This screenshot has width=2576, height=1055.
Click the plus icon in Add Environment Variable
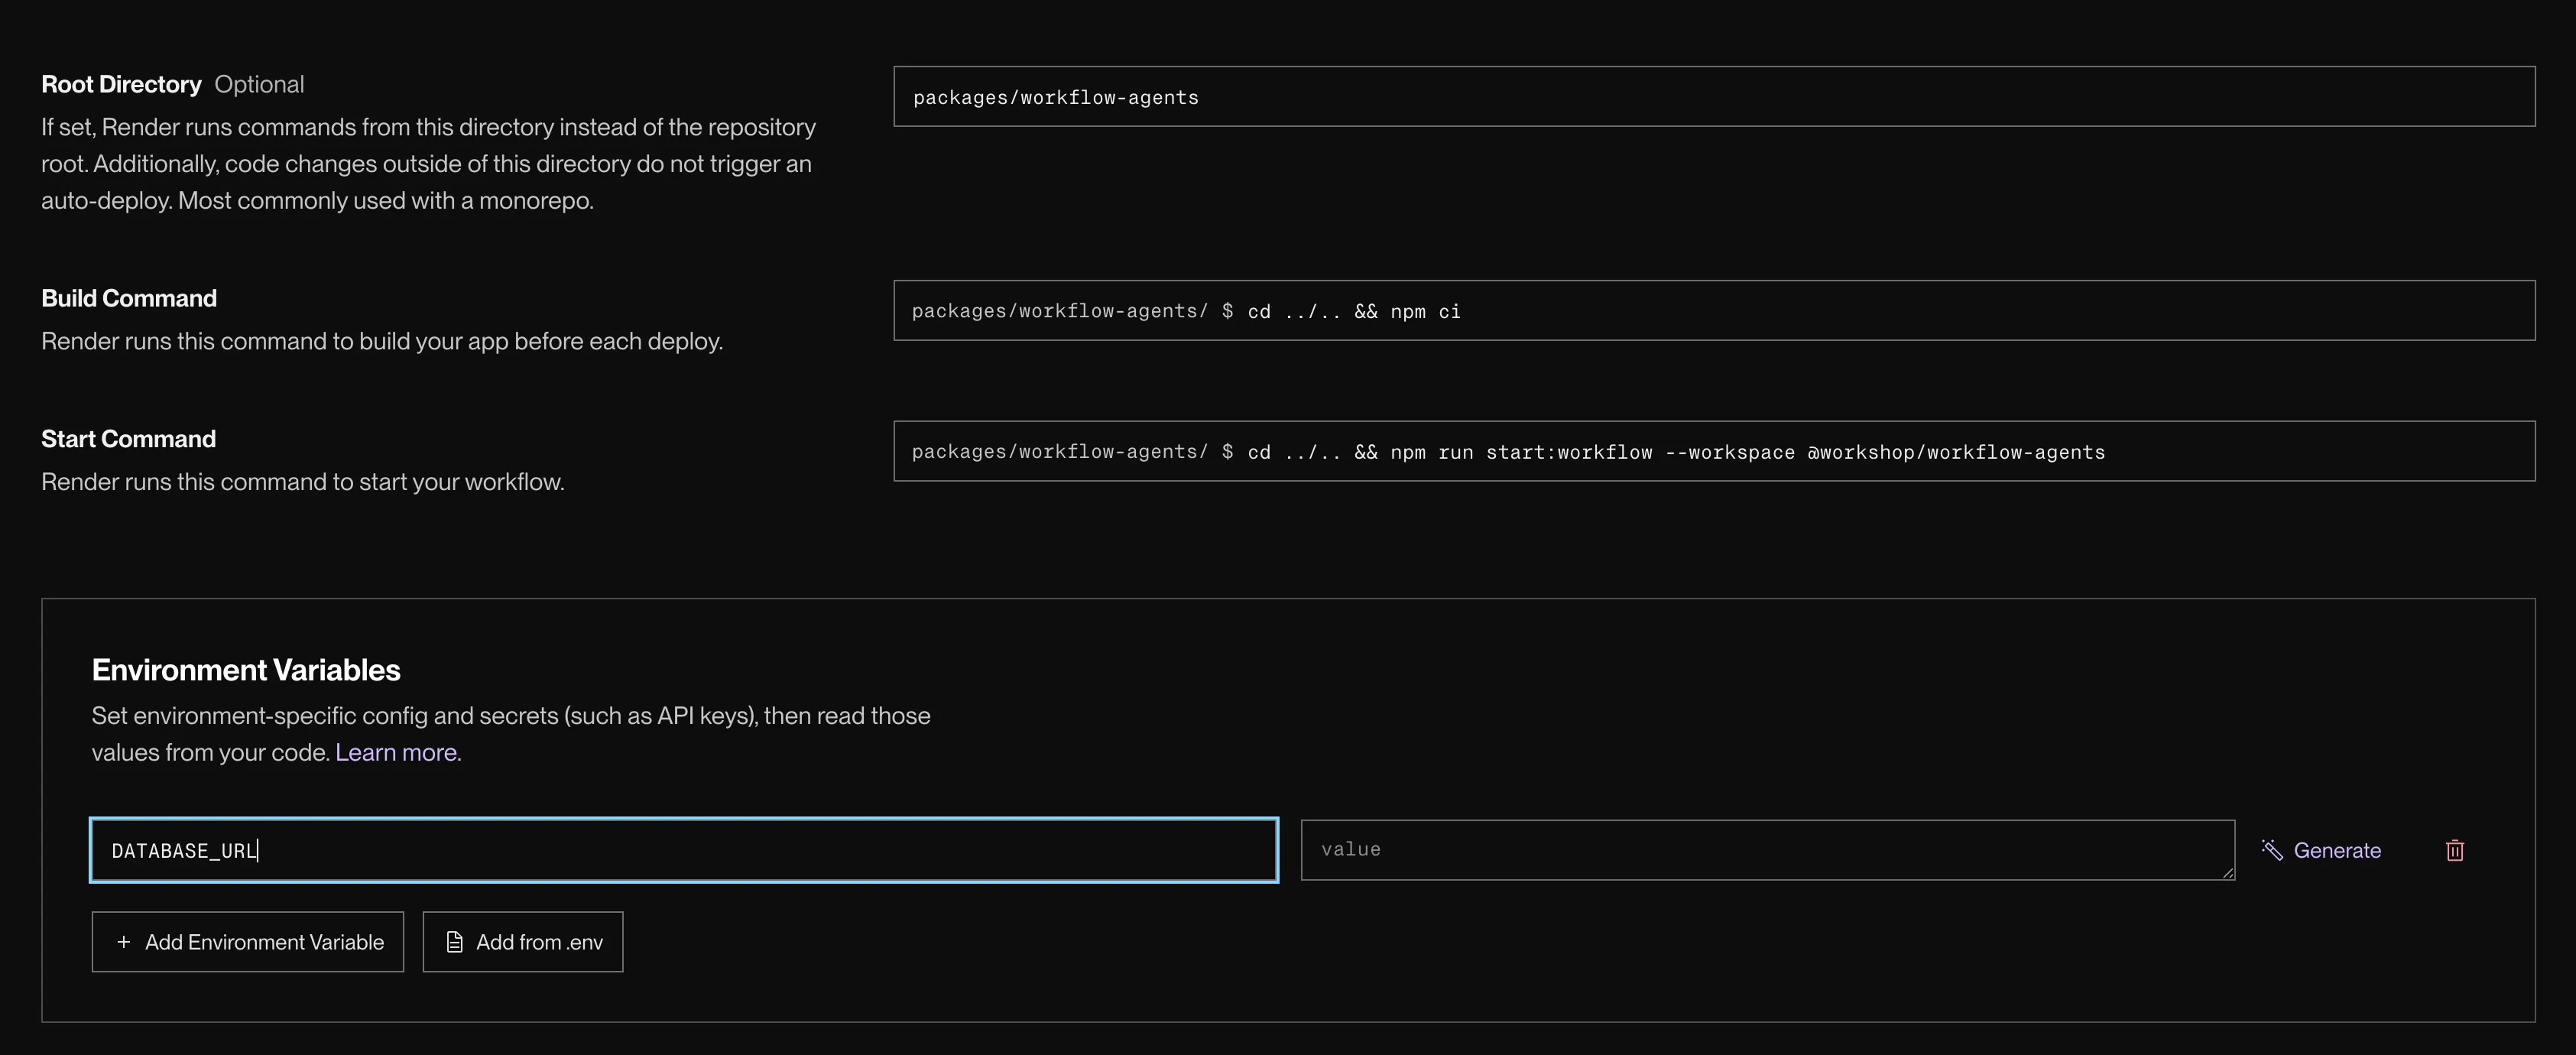pos(124,942)
